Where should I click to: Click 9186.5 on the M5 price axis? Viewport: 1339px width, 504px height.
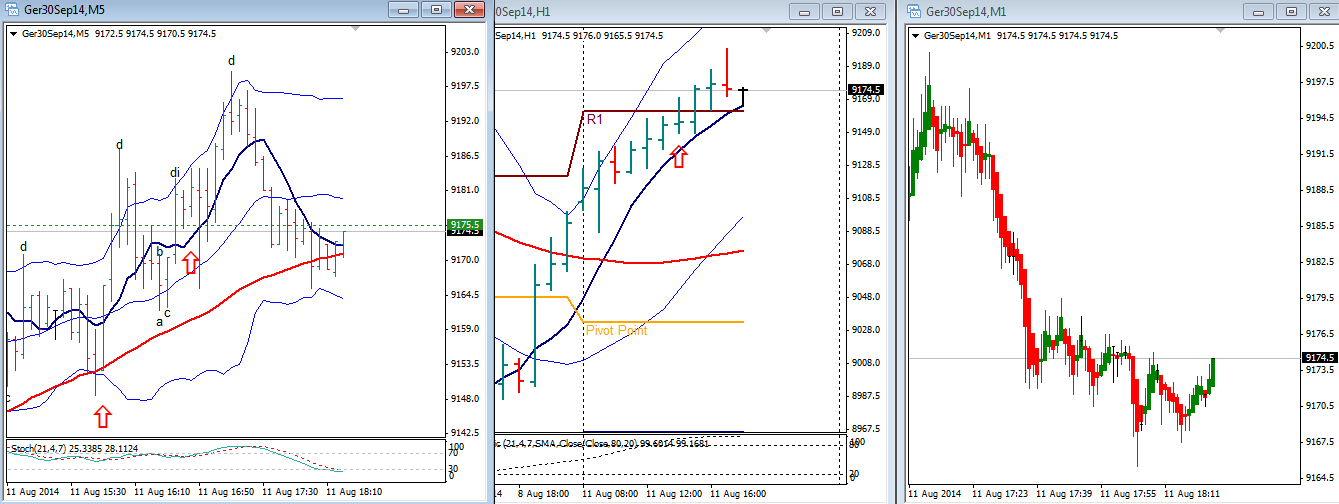466,156
